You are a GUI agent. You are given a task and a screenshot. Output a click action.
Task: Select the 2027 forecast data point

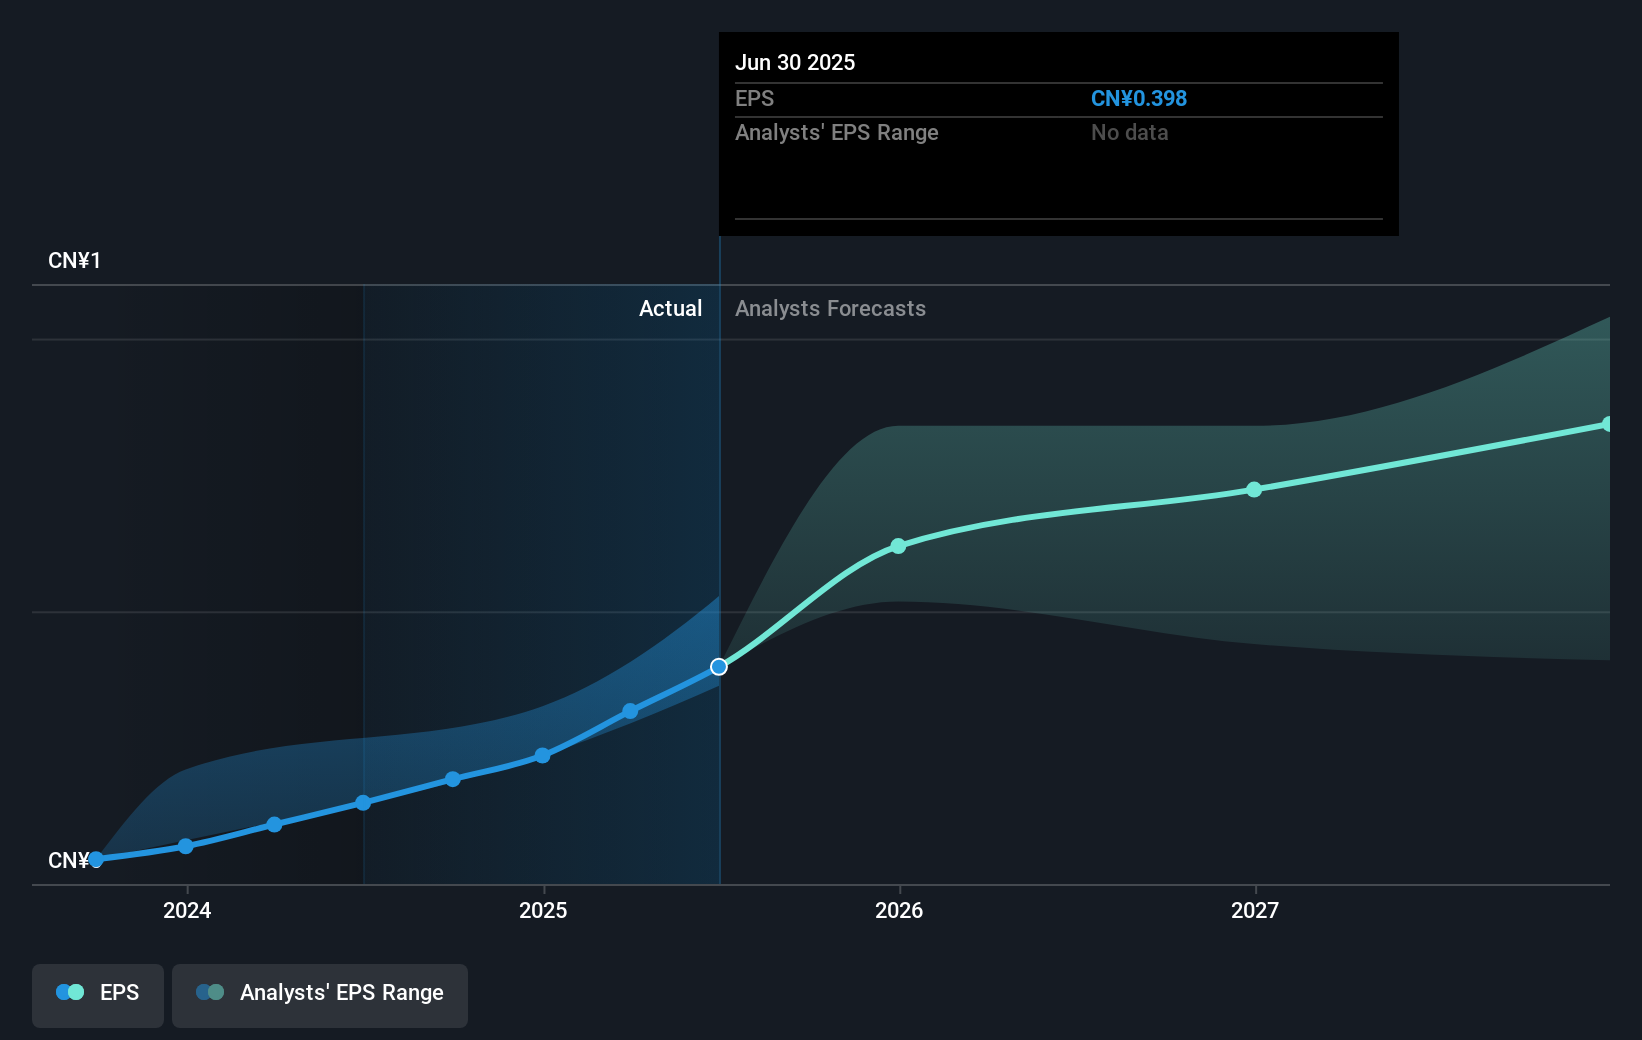(1254, 490)
